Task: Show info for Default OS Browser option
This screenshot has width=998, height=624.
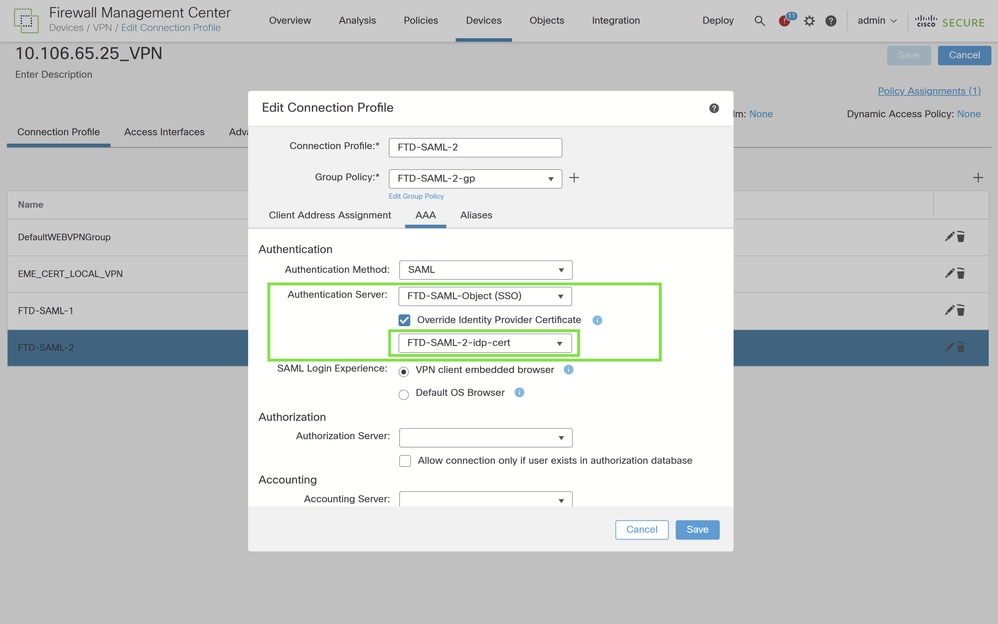Action: (x=519, y=392)
